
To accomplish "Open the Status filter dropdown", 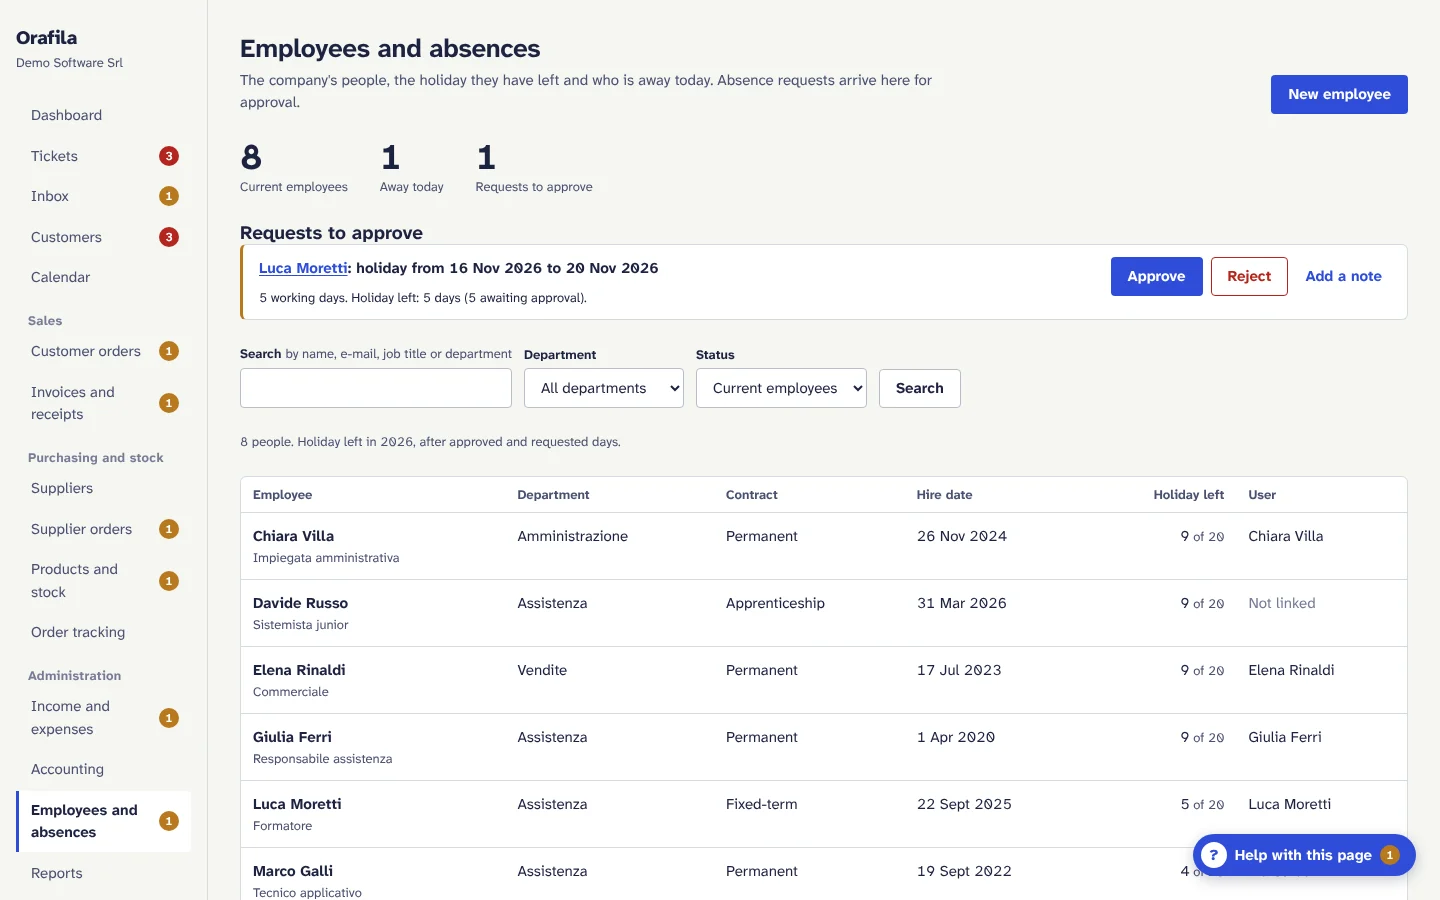I will [x=782, y=388].
